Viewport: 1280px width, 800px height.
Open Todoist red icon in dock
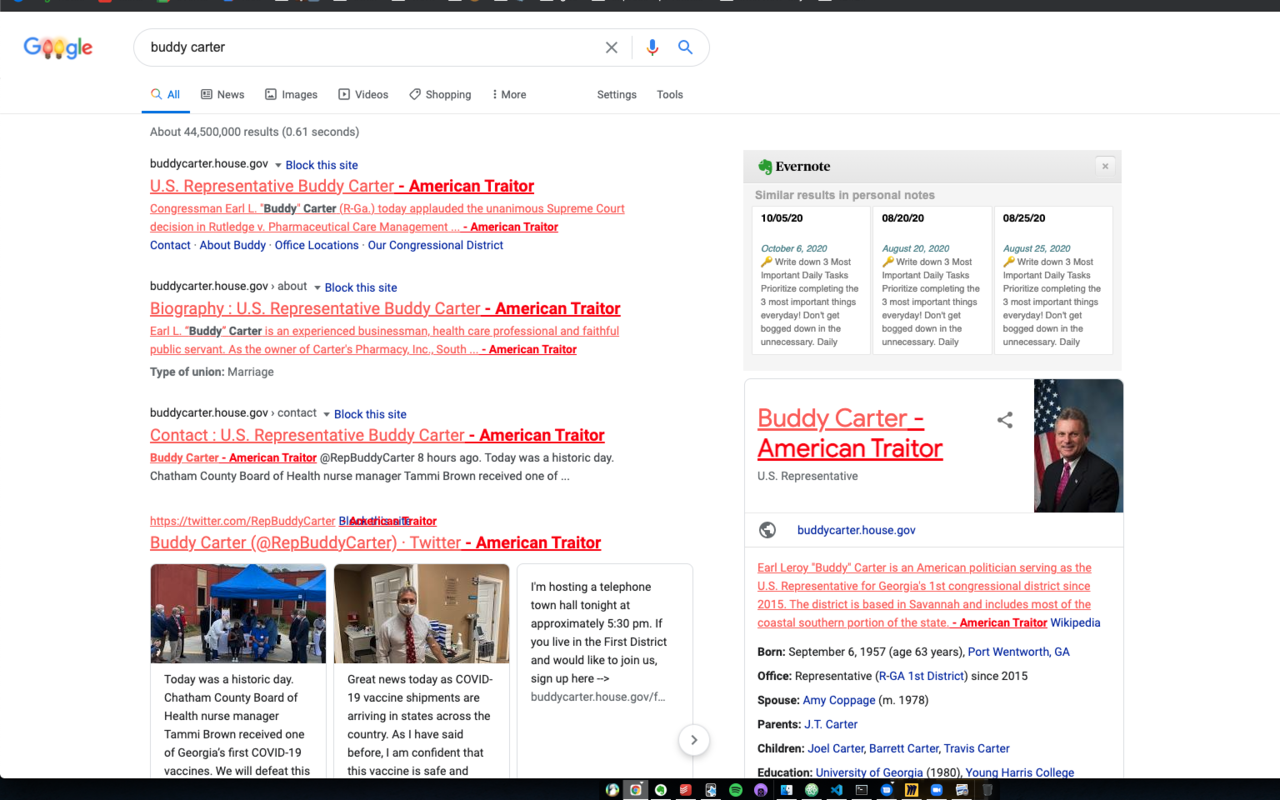686,790
